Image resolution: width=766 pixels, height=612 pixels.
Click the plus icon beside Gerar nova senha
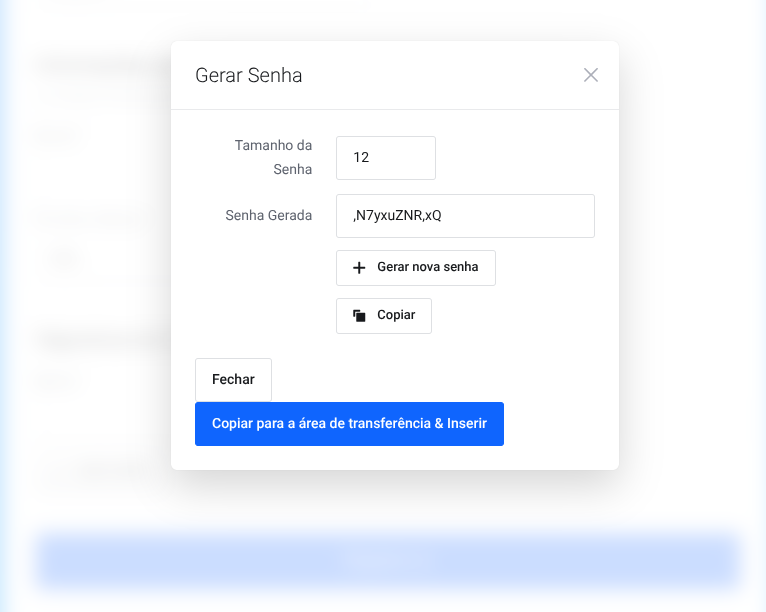360,268
